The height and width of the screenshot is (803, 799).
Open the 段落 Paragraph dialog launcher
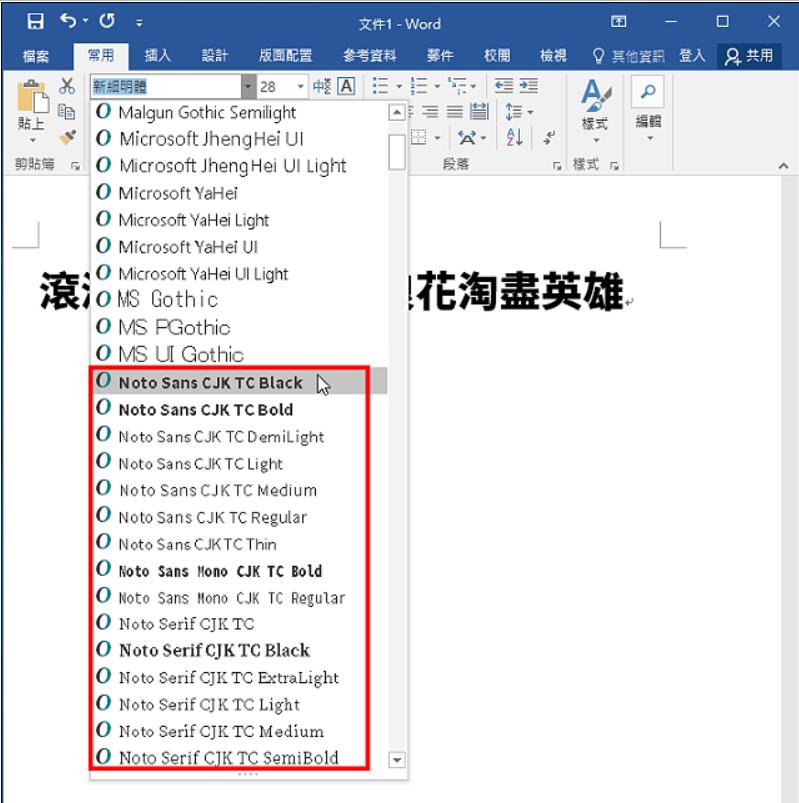[x=557, y=165]
